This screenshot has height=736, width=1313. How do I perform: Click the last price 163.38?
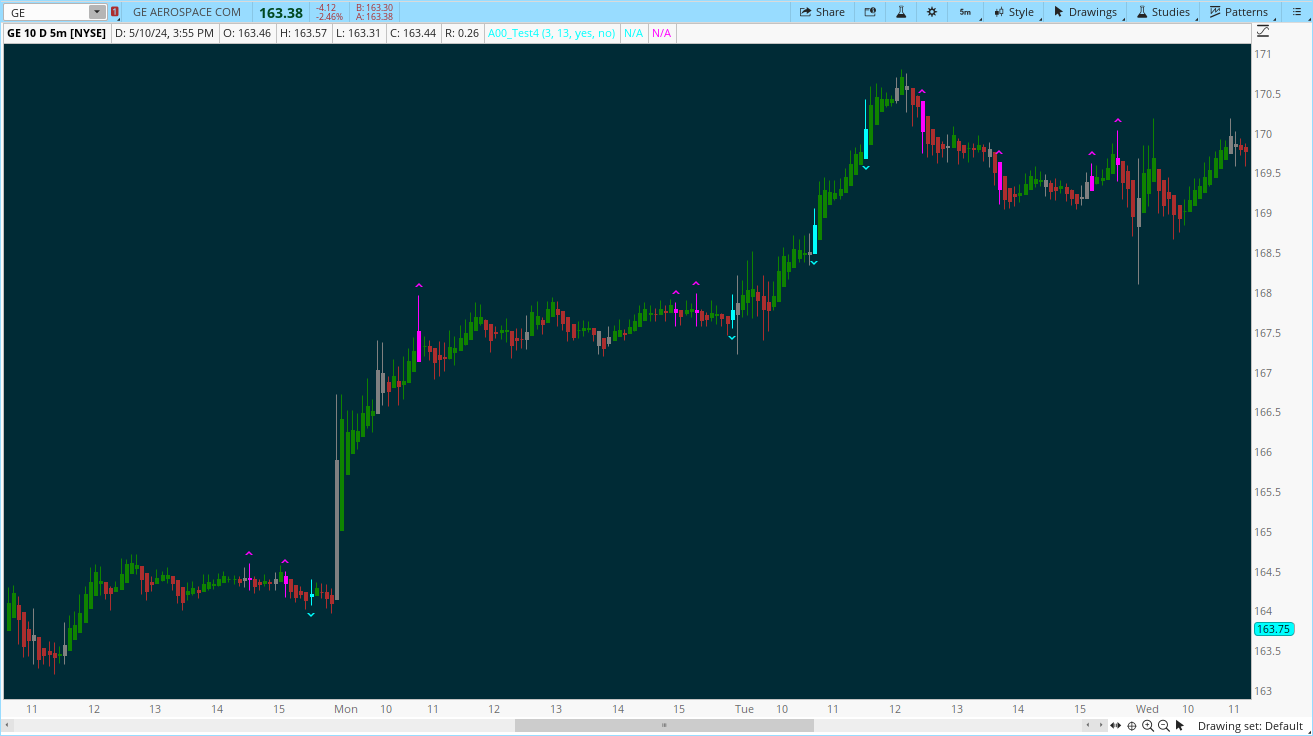[x=281, y=13]
